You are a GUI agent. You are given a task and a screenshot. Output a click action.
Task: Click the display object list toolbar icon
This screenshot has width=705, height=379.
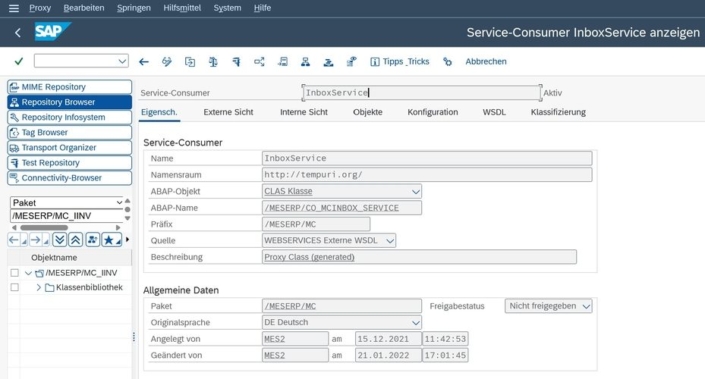(x=283, y=62)
